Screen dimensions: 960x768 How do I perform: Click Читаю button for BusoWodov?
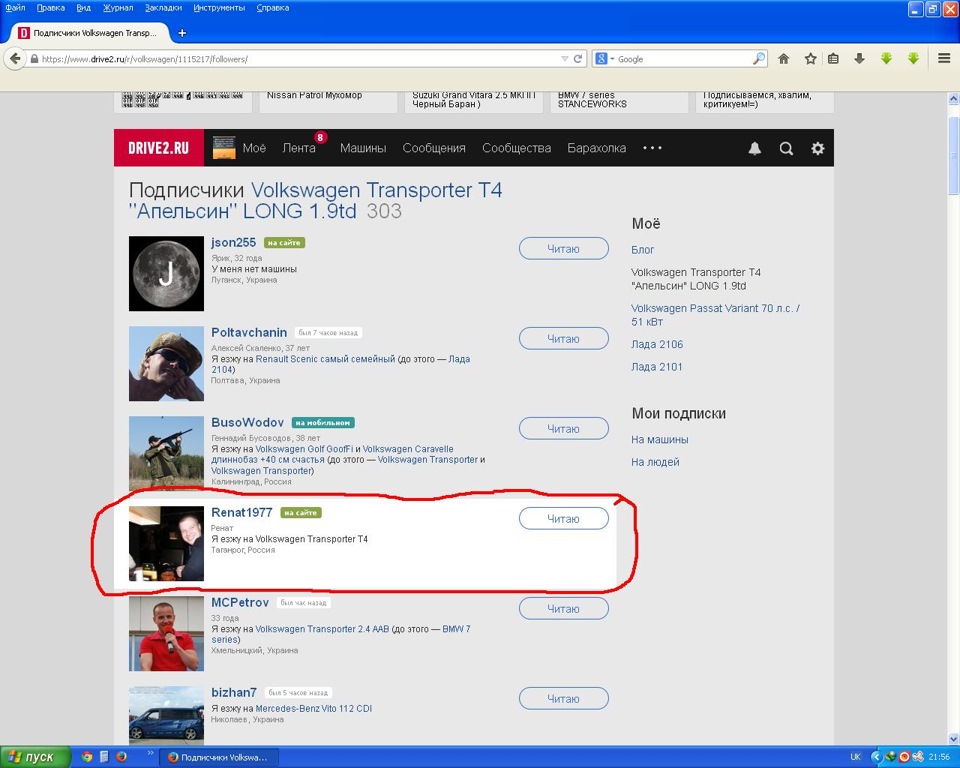(564, 429)
